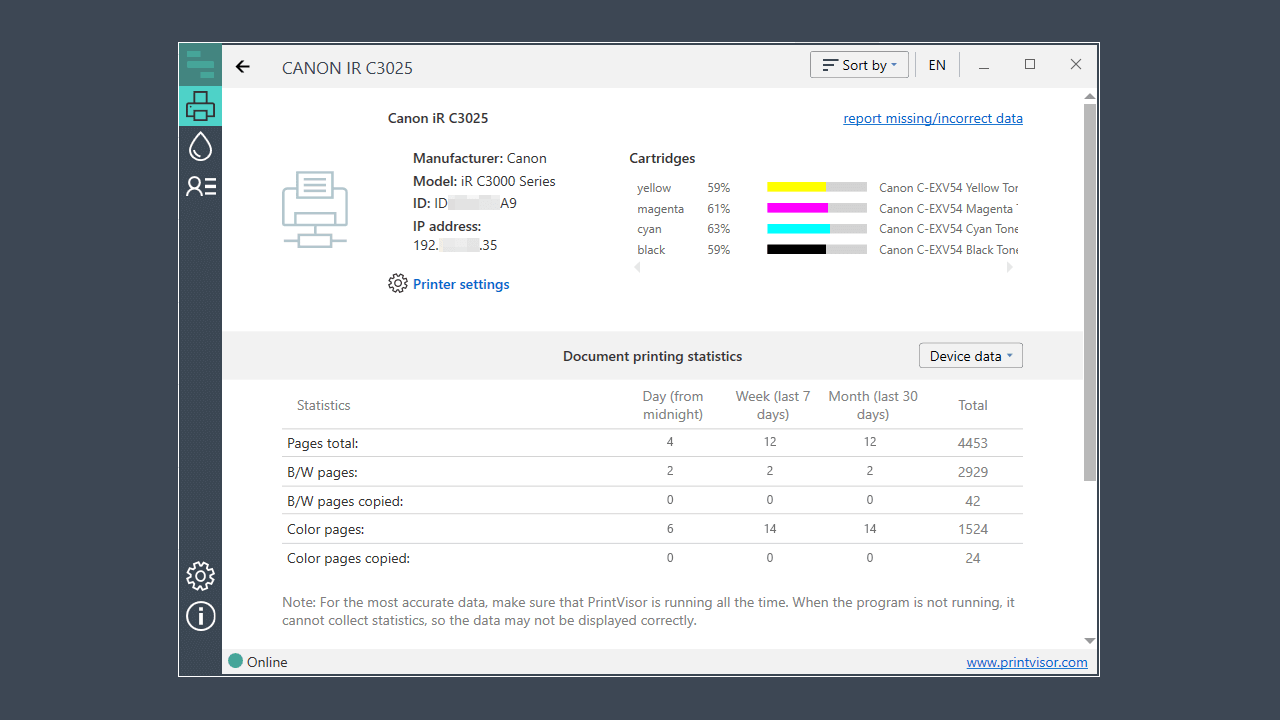
Task: Open the Printer settings link
Action: tap(461, 284)
